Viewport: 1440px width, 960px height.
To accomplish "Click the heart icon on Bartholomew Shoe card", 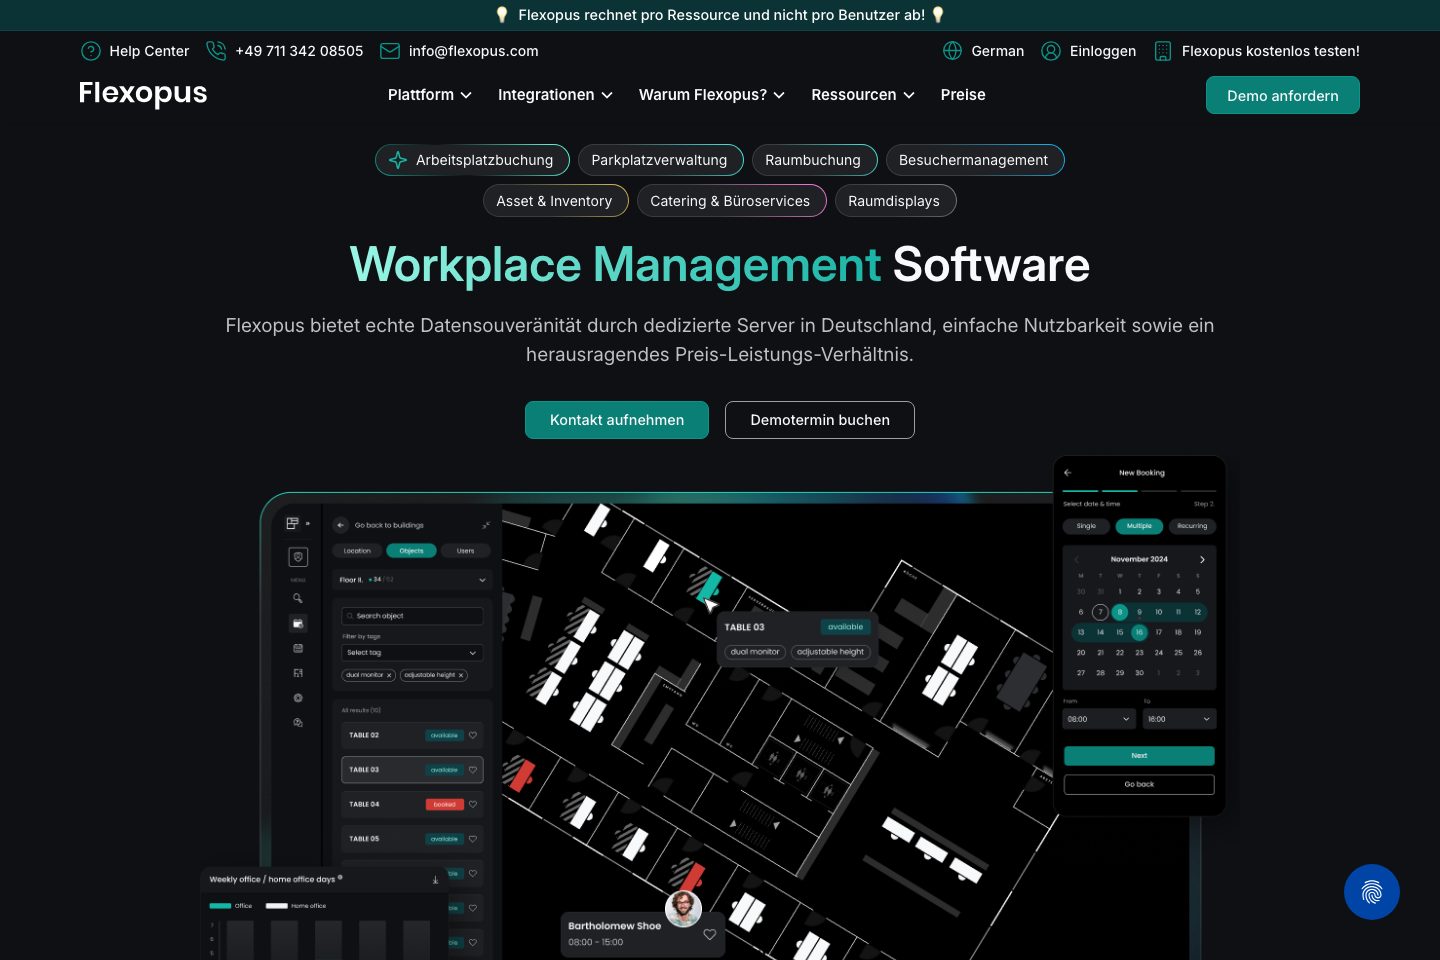I will click(x=710, y=935).
